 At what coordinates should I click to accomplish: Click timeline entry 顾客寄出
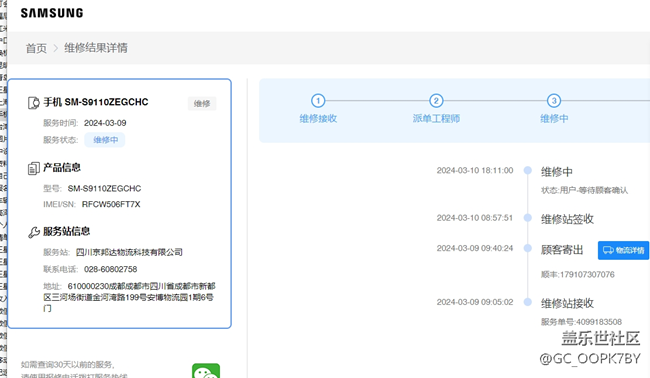[562, 250]
